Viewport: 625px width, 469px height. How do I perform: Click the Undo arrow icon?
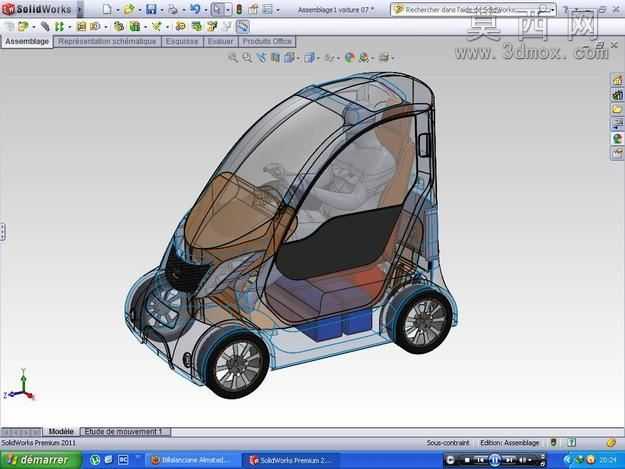[x=195, y=9]
